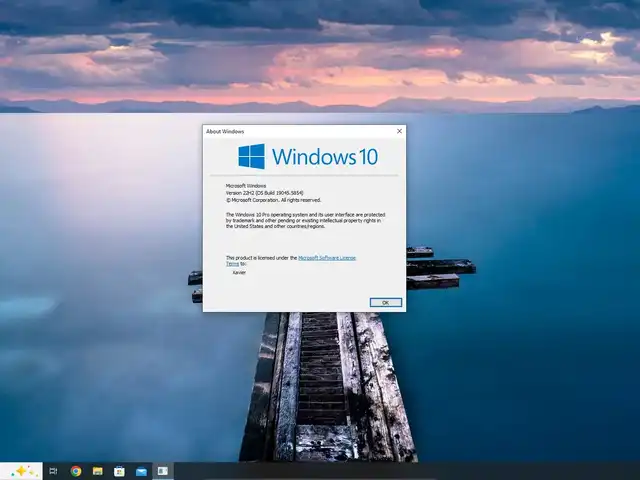Image resolution: width=640 pixels, height=480 pixels.
Task: Open the Microsoft Software License Terms link
Action: pyautogui.click(x=327, y=257)
